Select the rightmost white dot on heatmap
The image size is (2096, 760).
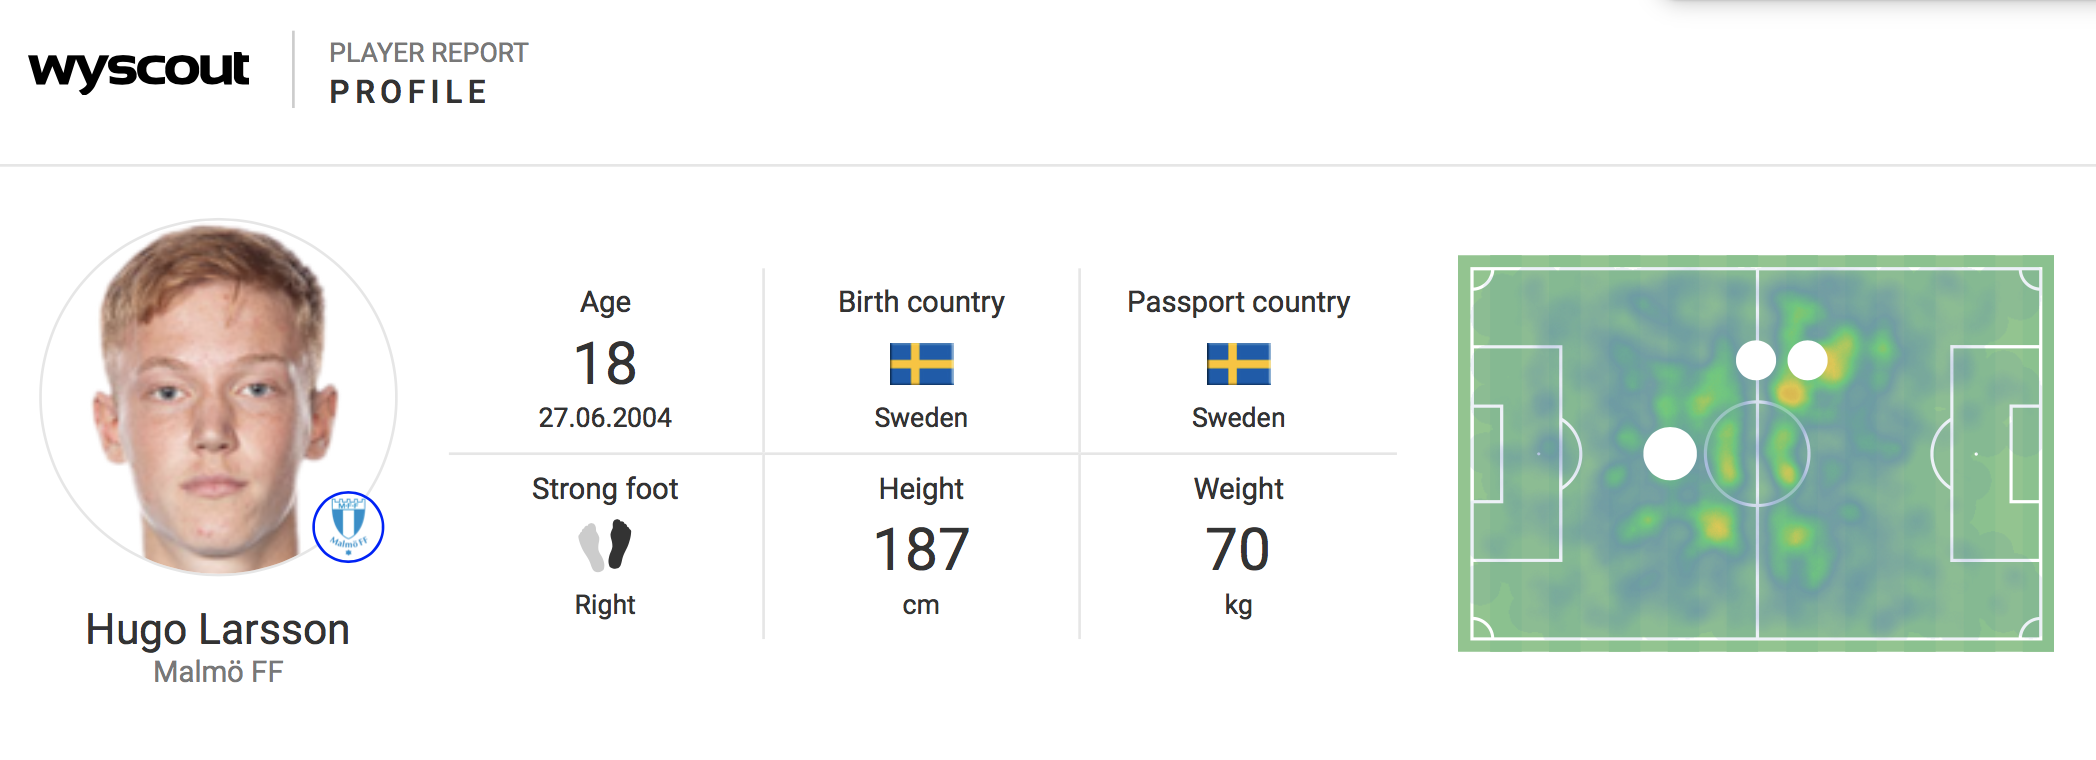coord(1807,360)
